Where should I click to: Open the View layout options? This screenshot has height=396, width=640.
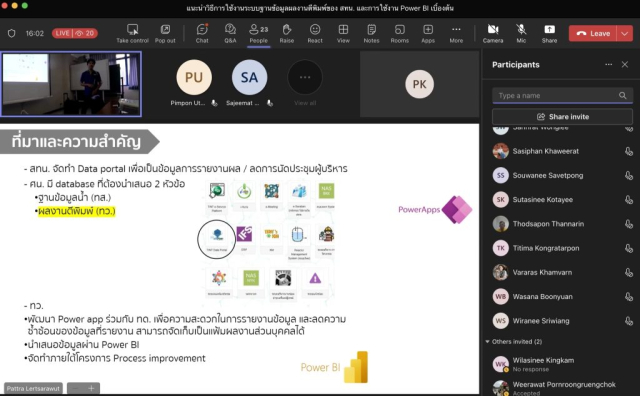coord(343,33)
